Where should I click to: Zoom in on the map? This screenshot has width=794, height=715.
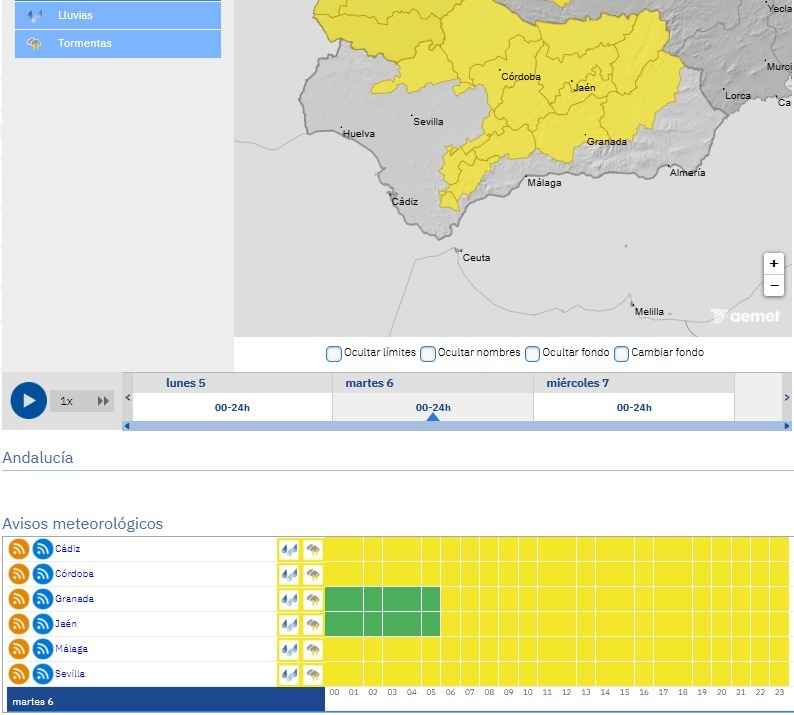point(773,264)
